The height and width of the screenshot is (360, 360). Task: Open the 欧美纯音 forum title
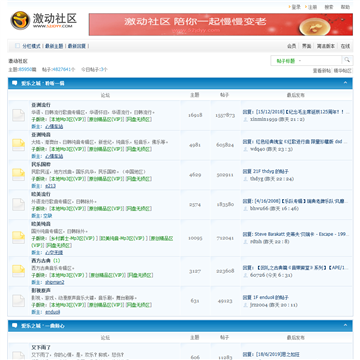click(x=41, y=224)
